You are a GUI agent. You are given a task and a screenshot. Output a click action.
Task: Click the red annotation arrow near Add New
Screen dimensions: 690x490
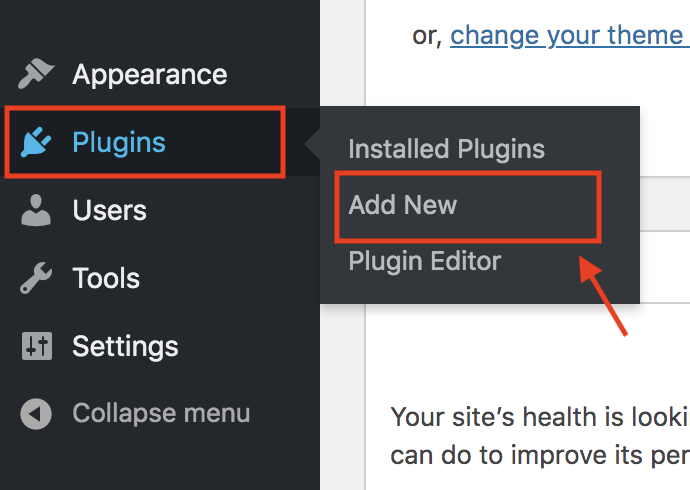(x=602, y=296)
